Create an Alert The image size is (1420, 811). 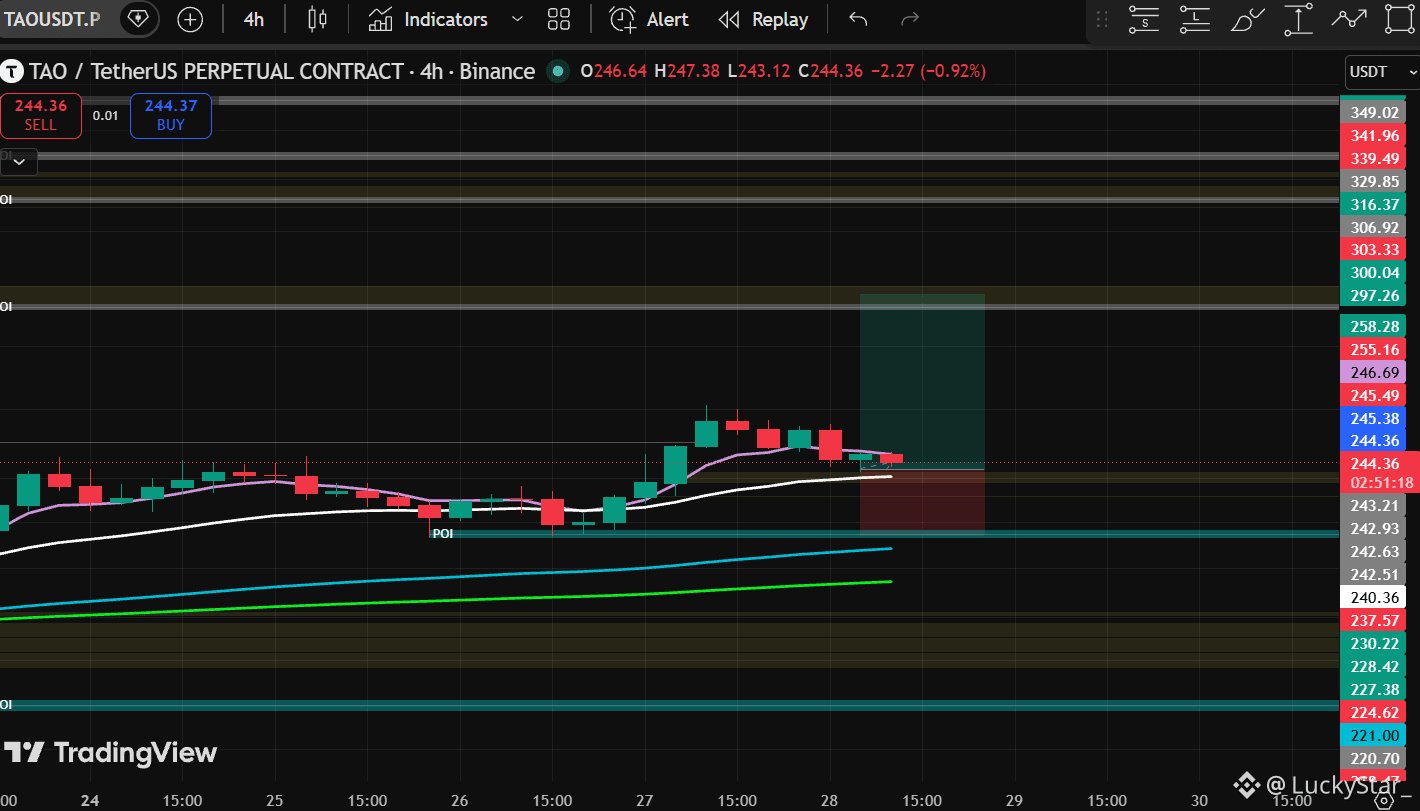pyautogui.click(x=649, y=19)
